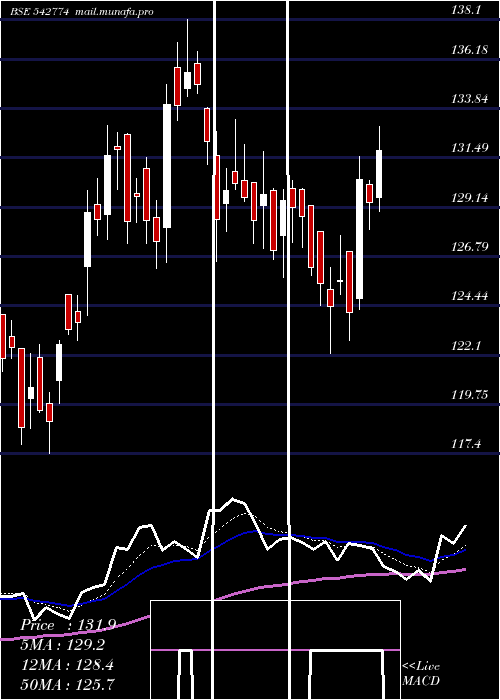Click the 133.84 price axis label
This screenshot has width=500, height=700.
coord(470,99)
